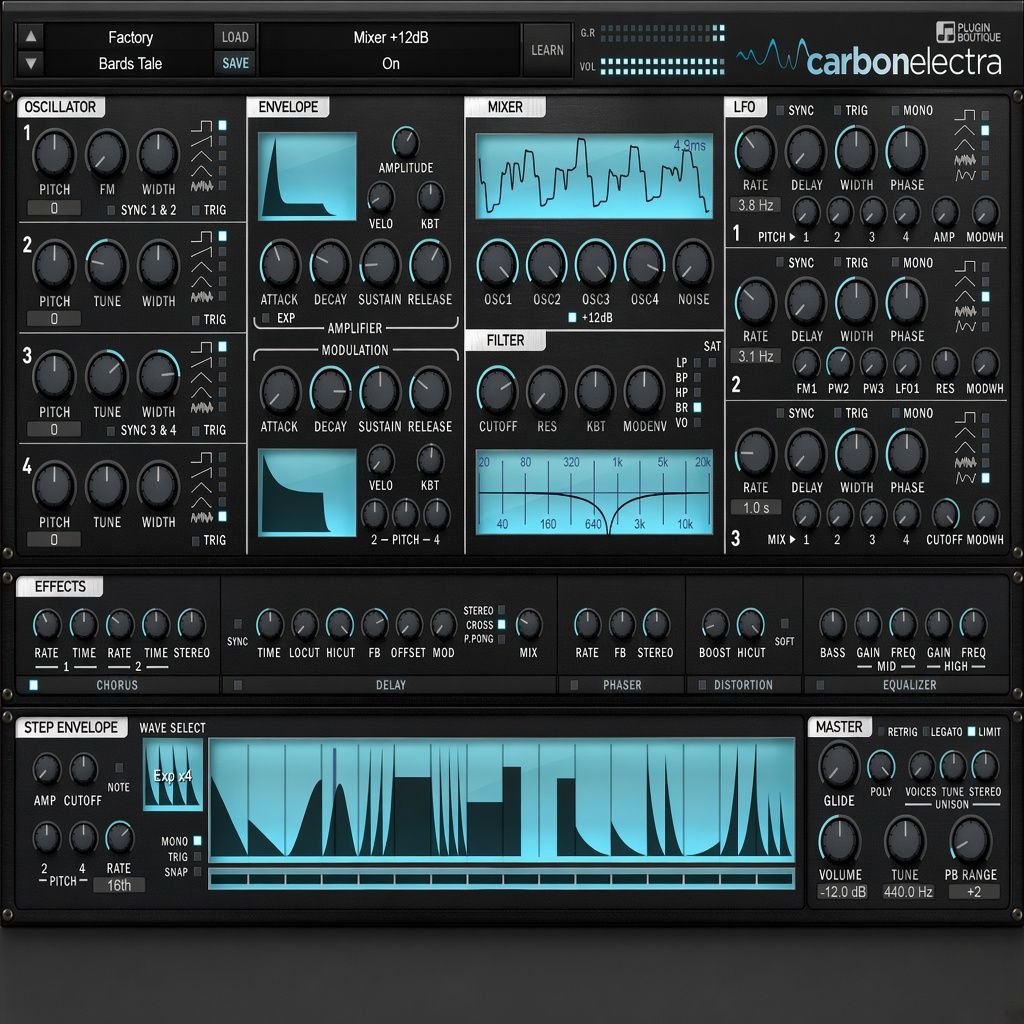Select HP filter type

[x=697, y=392]
